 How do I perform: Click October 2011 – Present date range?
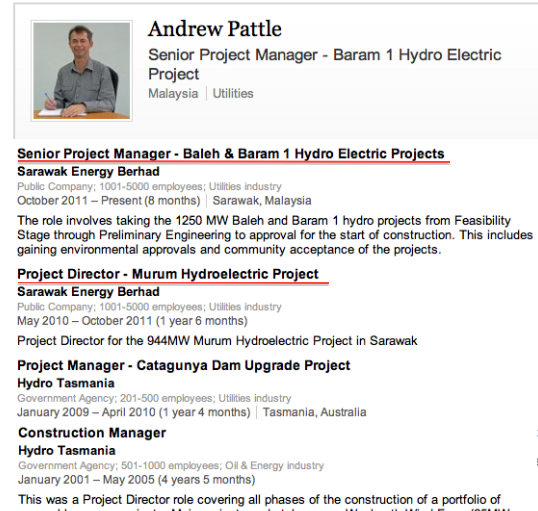click(109, 200)
